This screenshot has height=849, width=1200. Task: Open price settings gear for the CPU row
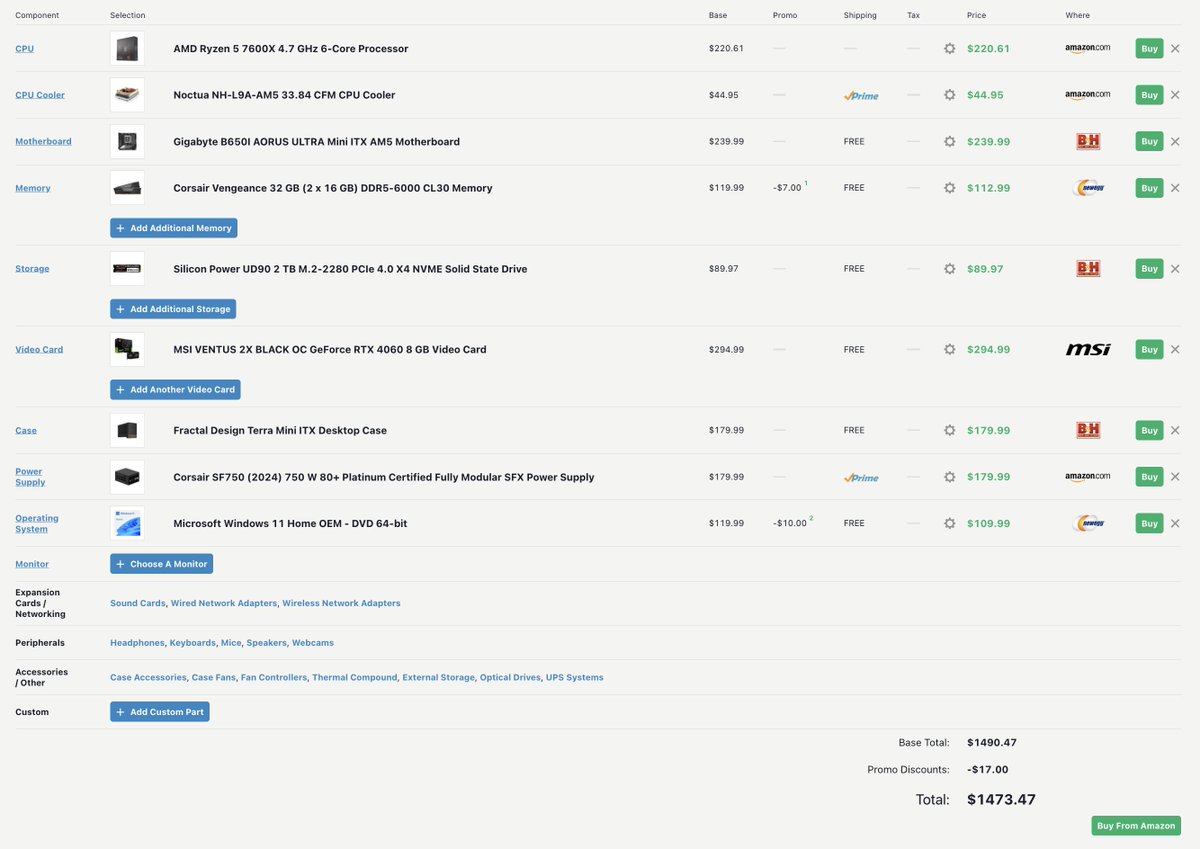[x=949, y=48]
